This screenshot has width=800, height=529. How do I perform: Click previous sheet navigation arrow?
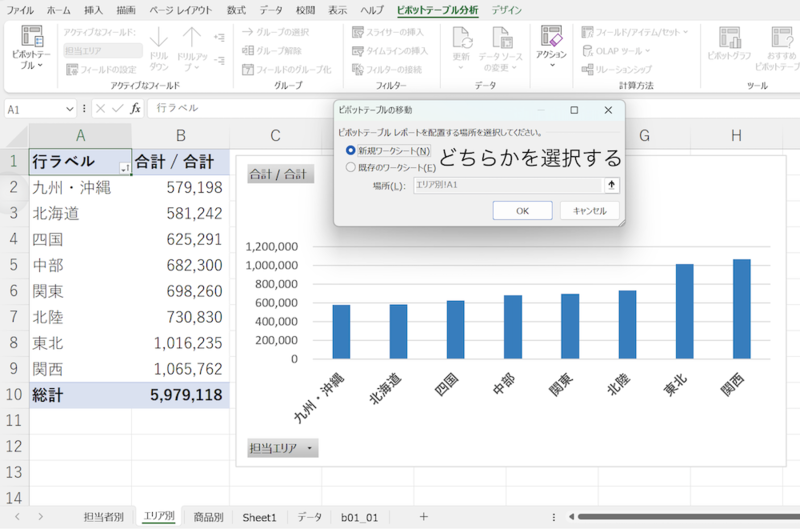pos(17,517)
